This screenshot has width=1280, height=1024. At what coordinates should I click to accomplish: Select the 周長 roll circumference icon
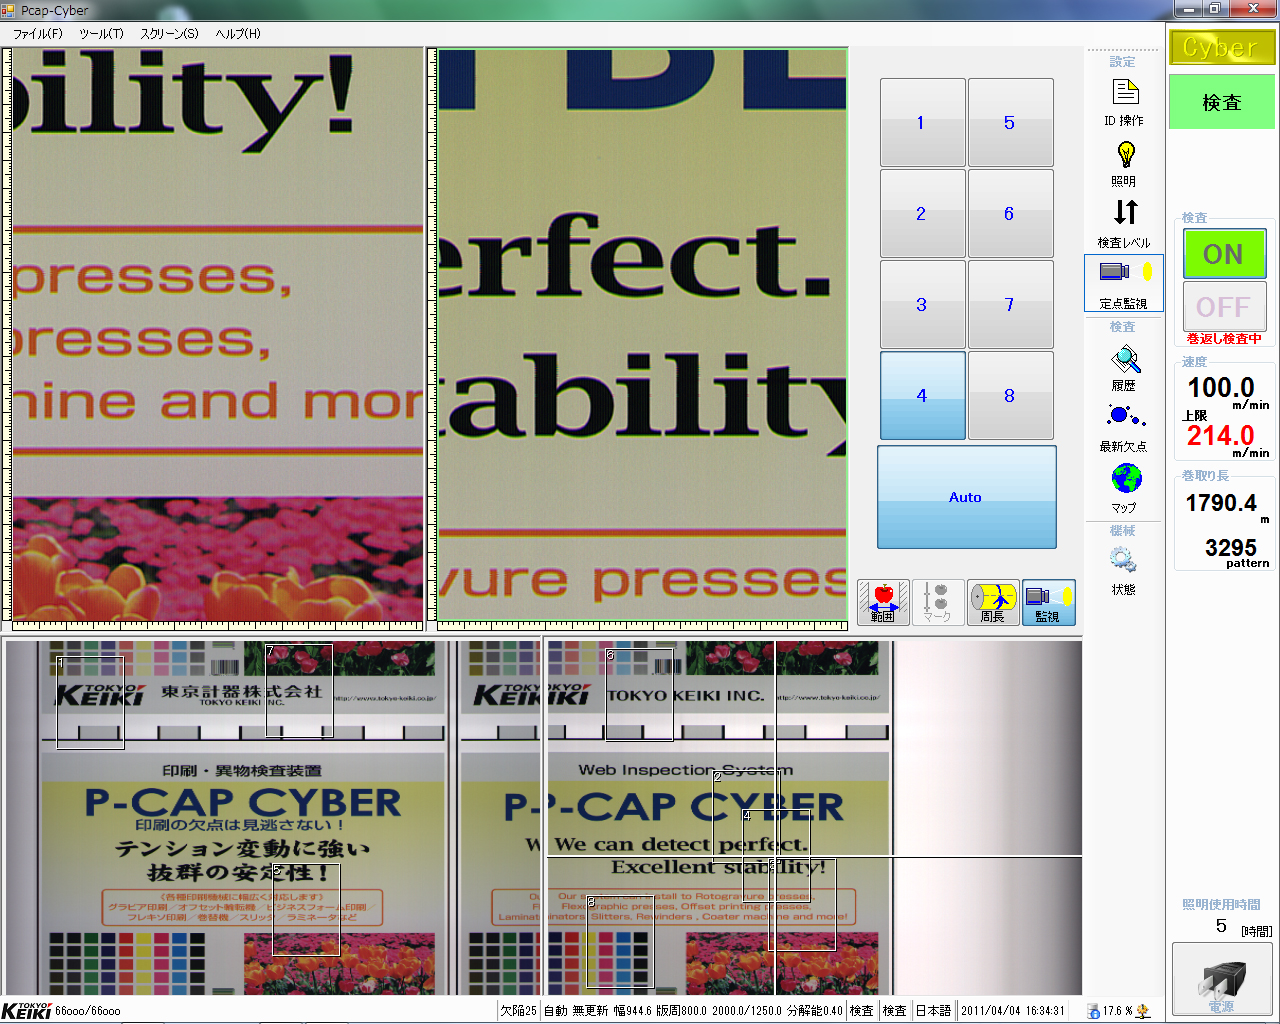pos(992,602)
